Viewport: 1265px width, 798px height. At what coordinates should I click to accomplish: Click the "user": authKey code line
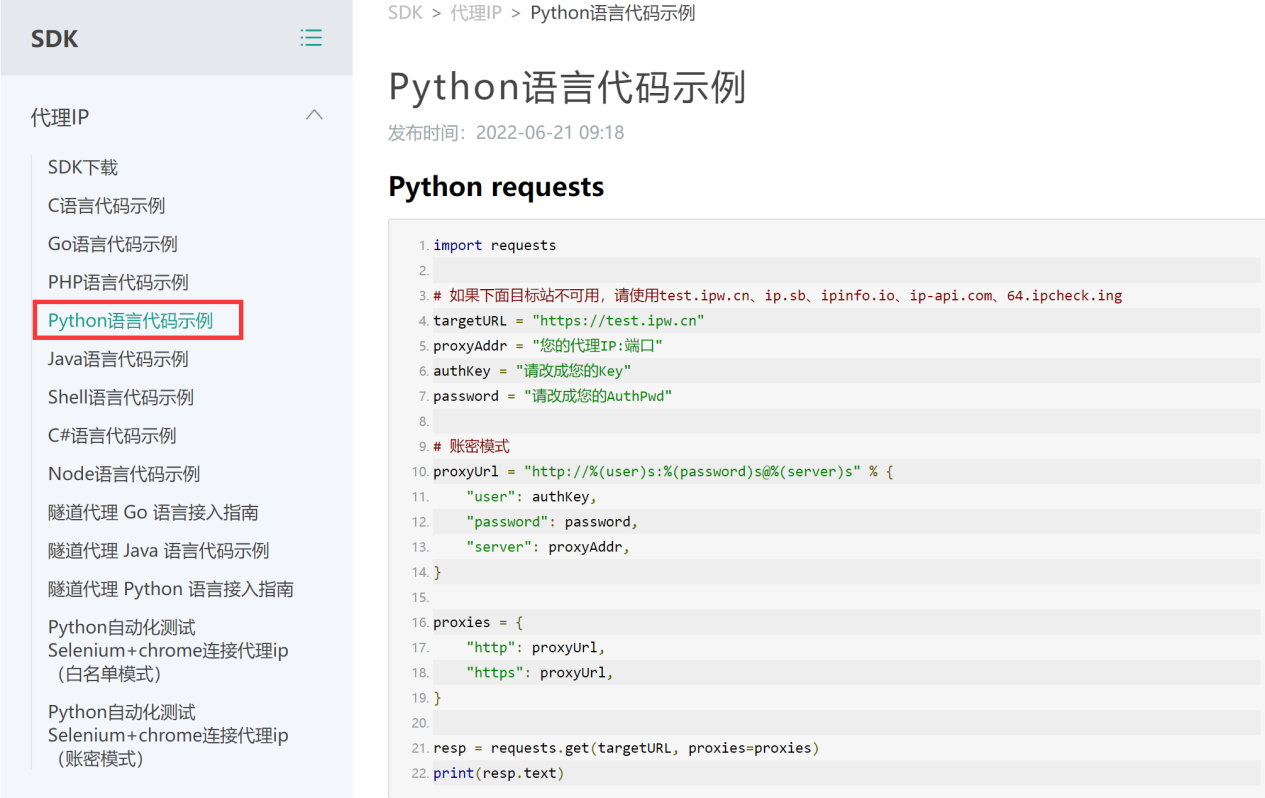[531, 496]
